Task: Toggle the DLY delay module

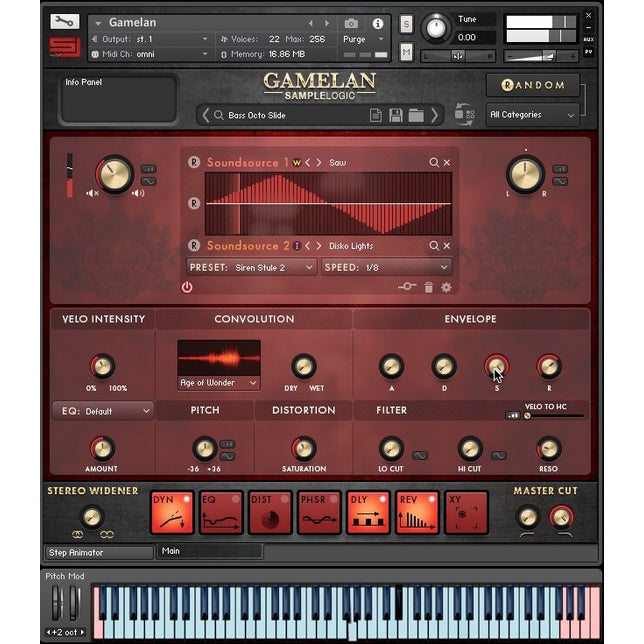Action: point(368,513)
